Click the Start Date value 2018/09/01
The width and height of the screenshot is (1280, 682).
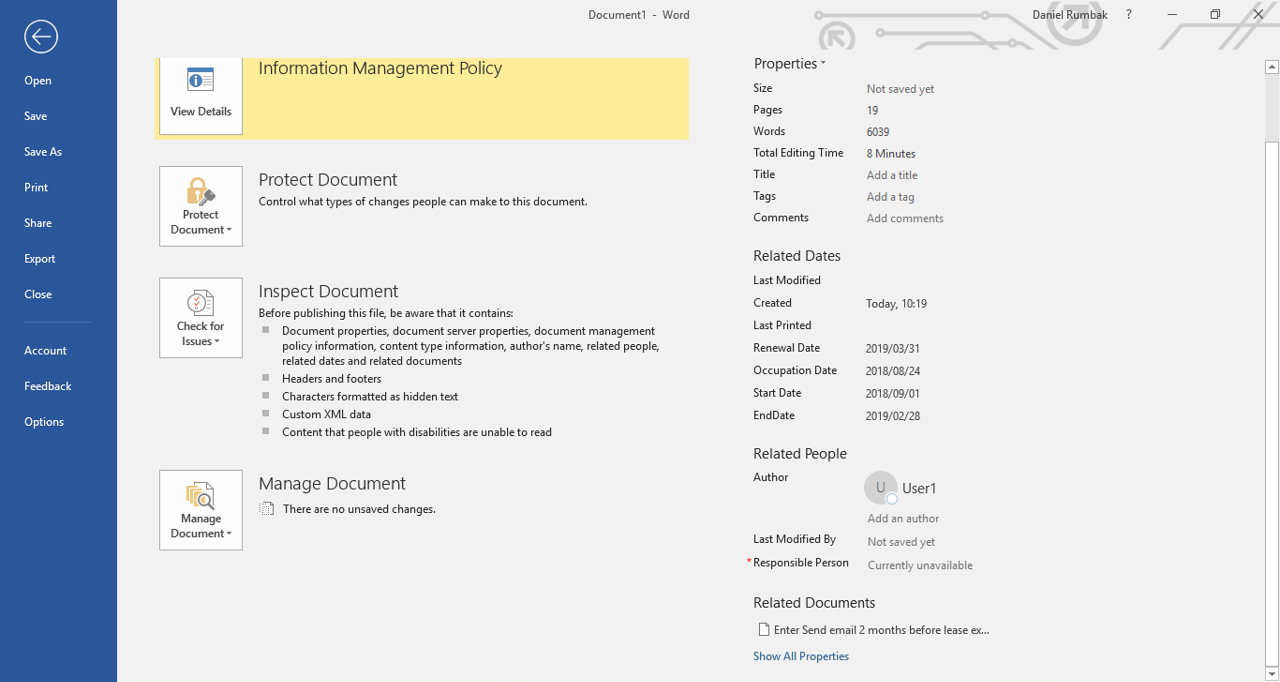pos(893,394)
